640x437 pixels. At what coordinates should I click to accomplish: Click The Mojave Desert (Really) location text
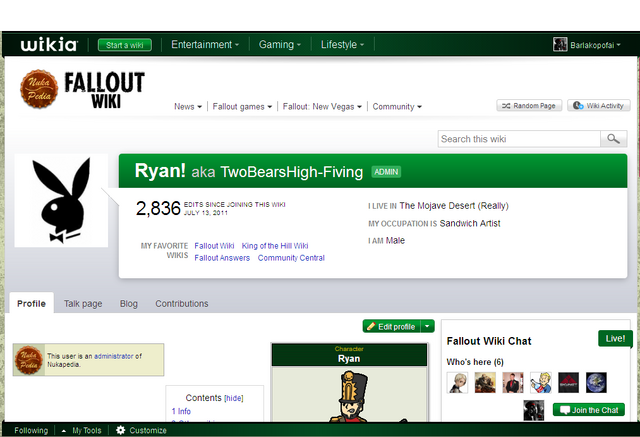pyautogui.click(x=454, y=206)
